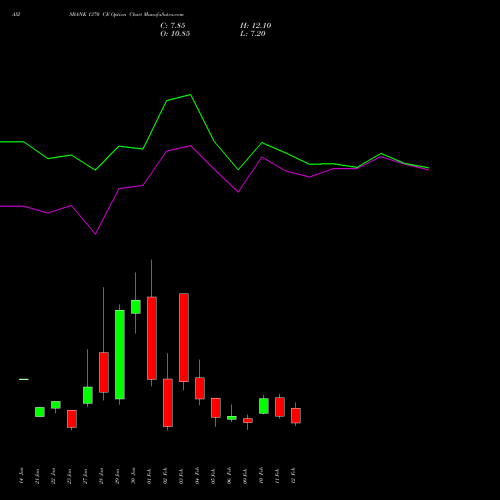
Task: Click the open value O: 10.85
Action: coord(175,34)
